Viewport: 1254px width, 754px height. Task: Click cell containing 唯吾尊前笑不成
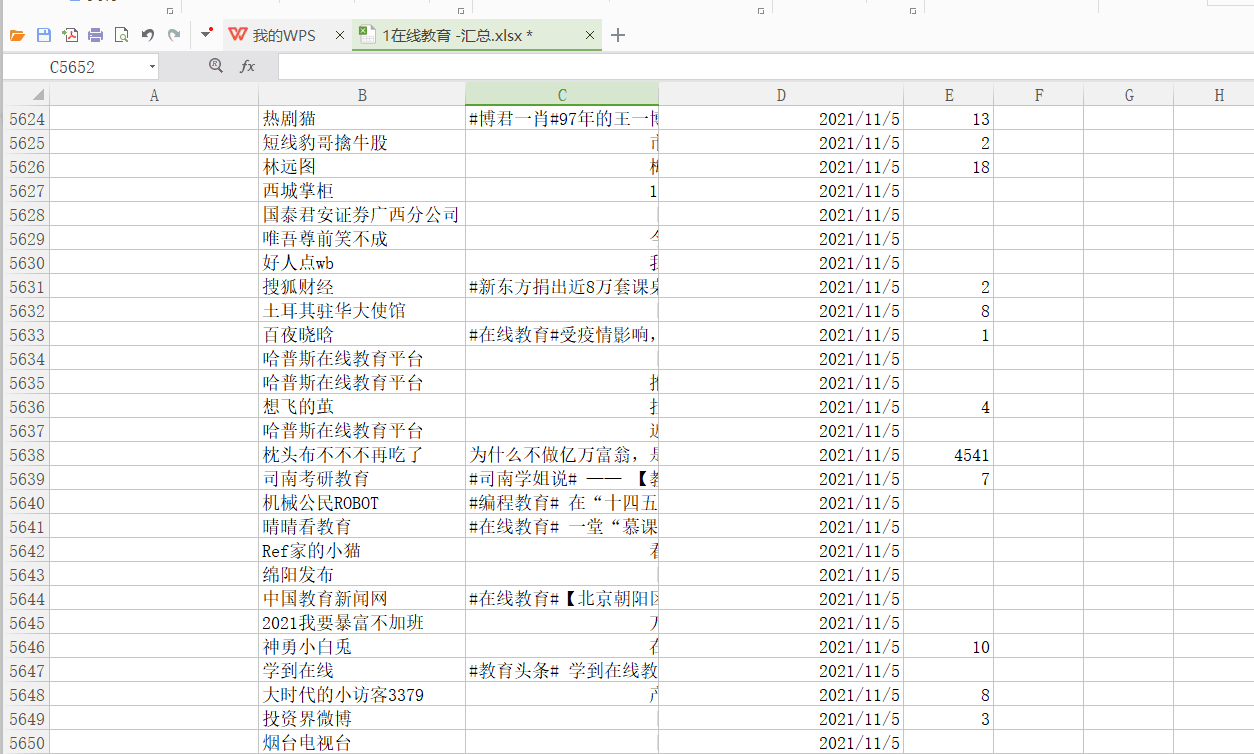click(x=362, y=239)
